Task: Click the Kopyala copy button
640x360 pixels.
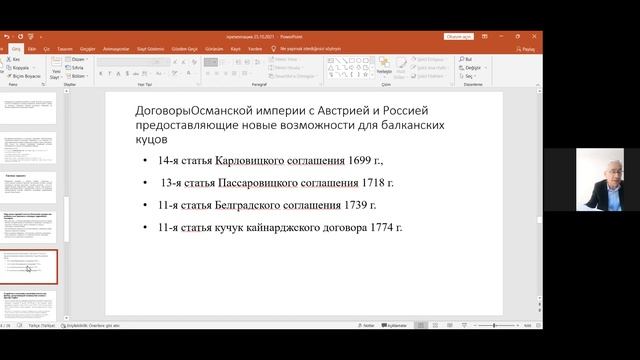Action: (x=18, y=68)
